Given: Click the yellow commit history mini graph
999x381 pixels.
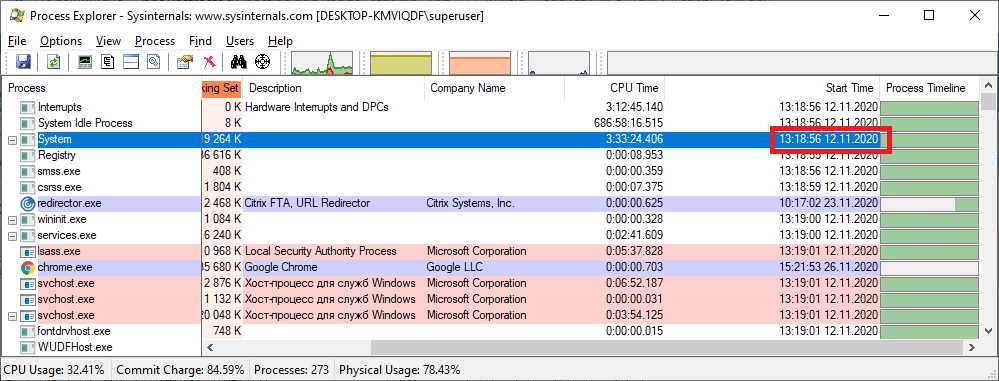Looking at the screenshot, I should pyautogui.click(x=401, y=63).
